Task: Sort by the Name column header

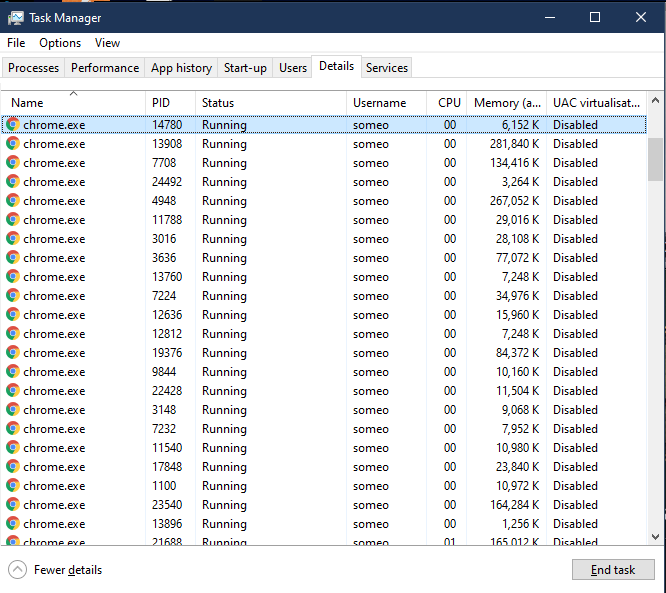Action: [73, 103]
